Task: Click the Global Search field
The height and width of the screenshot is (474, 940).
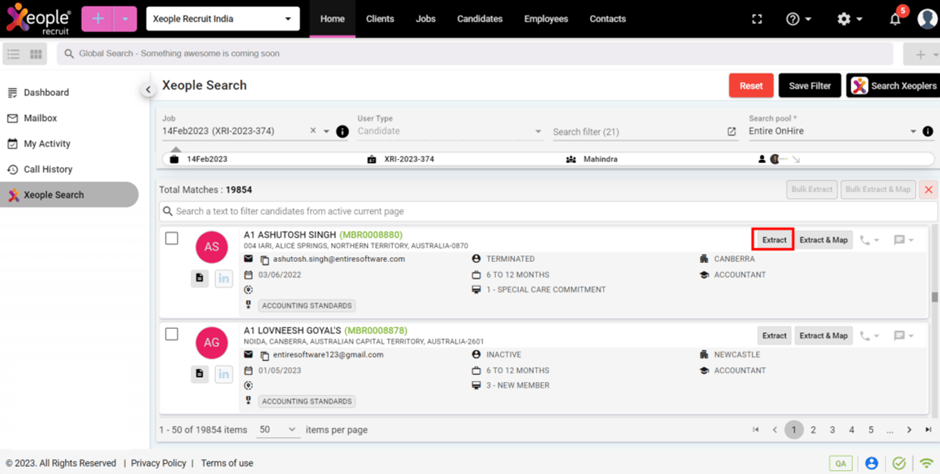Action: pyautogui.click(x=475, y=53)
